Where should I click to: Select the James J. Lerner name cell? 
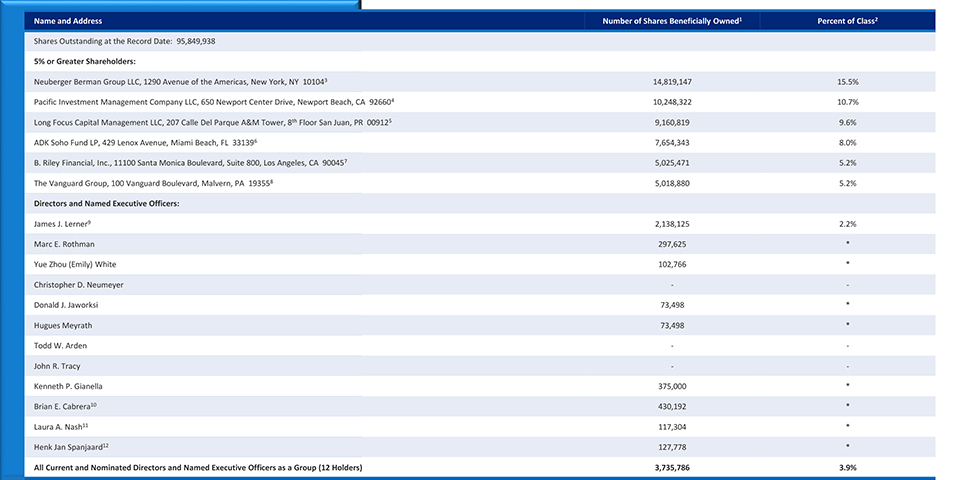pyautogui.click(x=62, y=224)
